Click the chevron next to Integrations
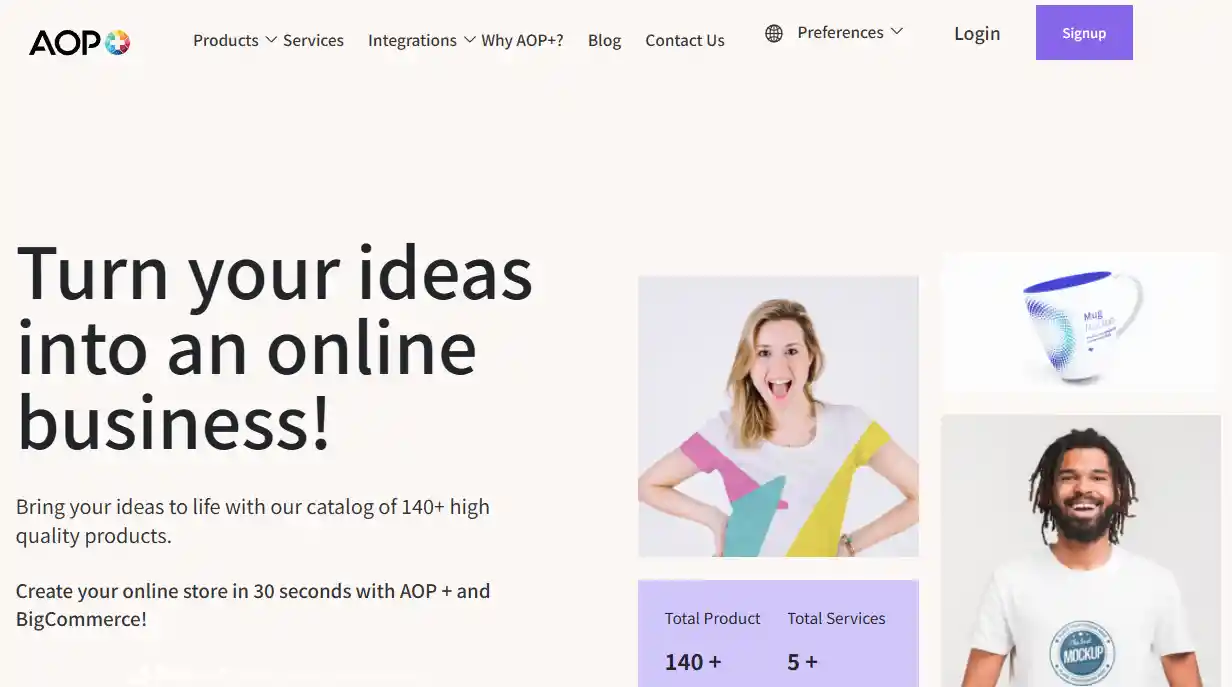This screenshot has width=1232, height=687. coord(470,41)
